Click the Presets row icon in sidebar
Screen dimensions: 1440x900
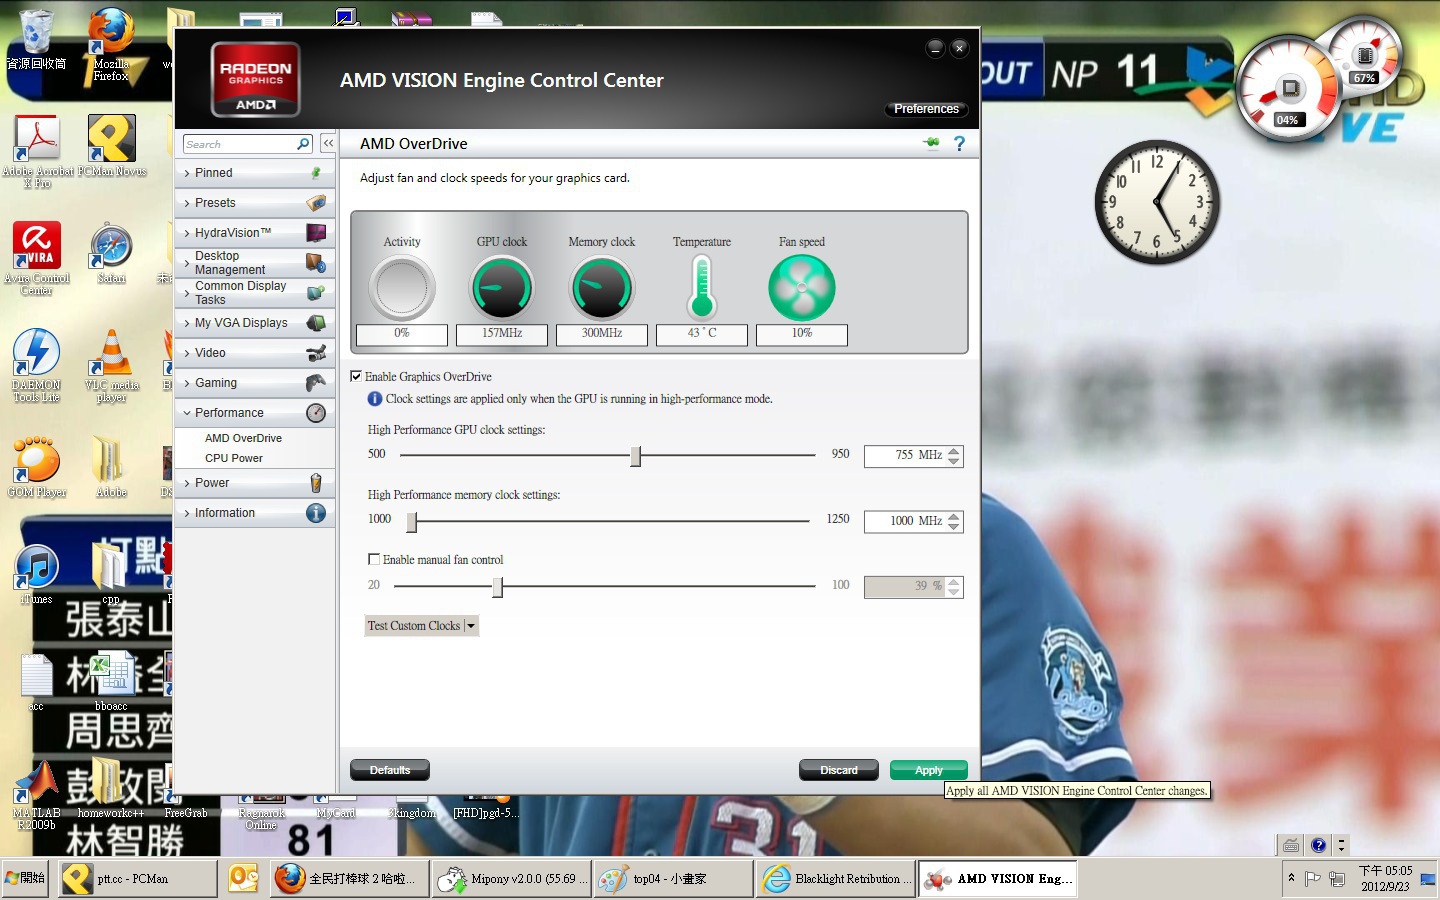click(x=316, y=203)
